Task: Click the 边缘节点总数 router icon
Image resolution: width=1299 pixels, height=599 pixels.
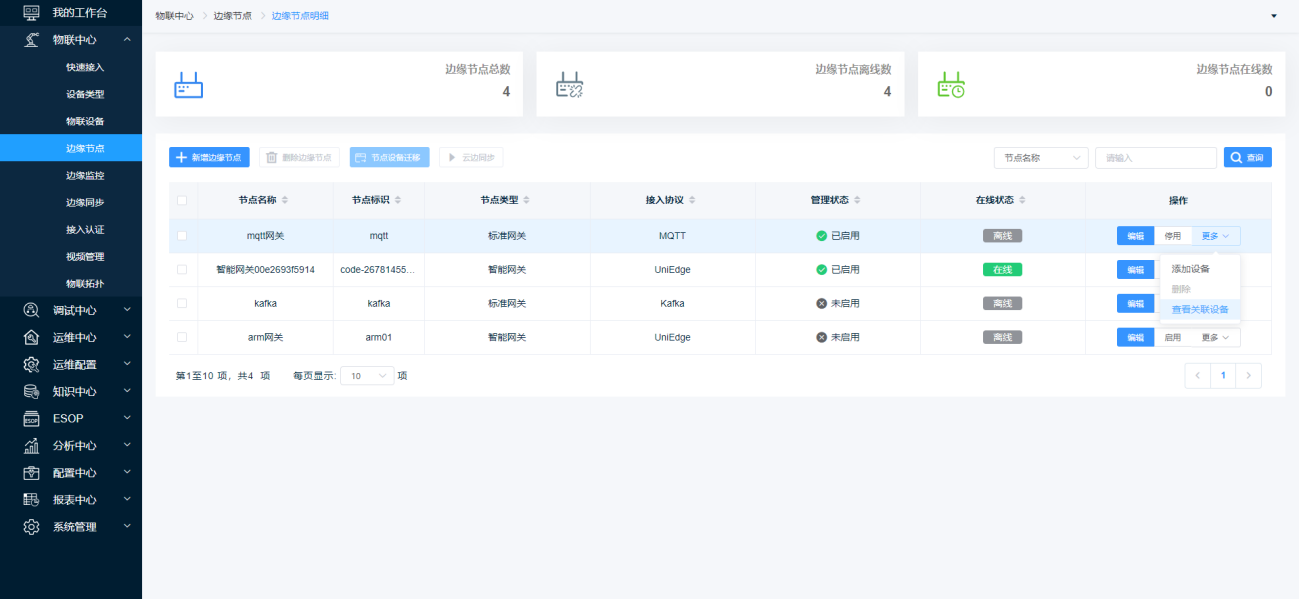Action: 189,85
